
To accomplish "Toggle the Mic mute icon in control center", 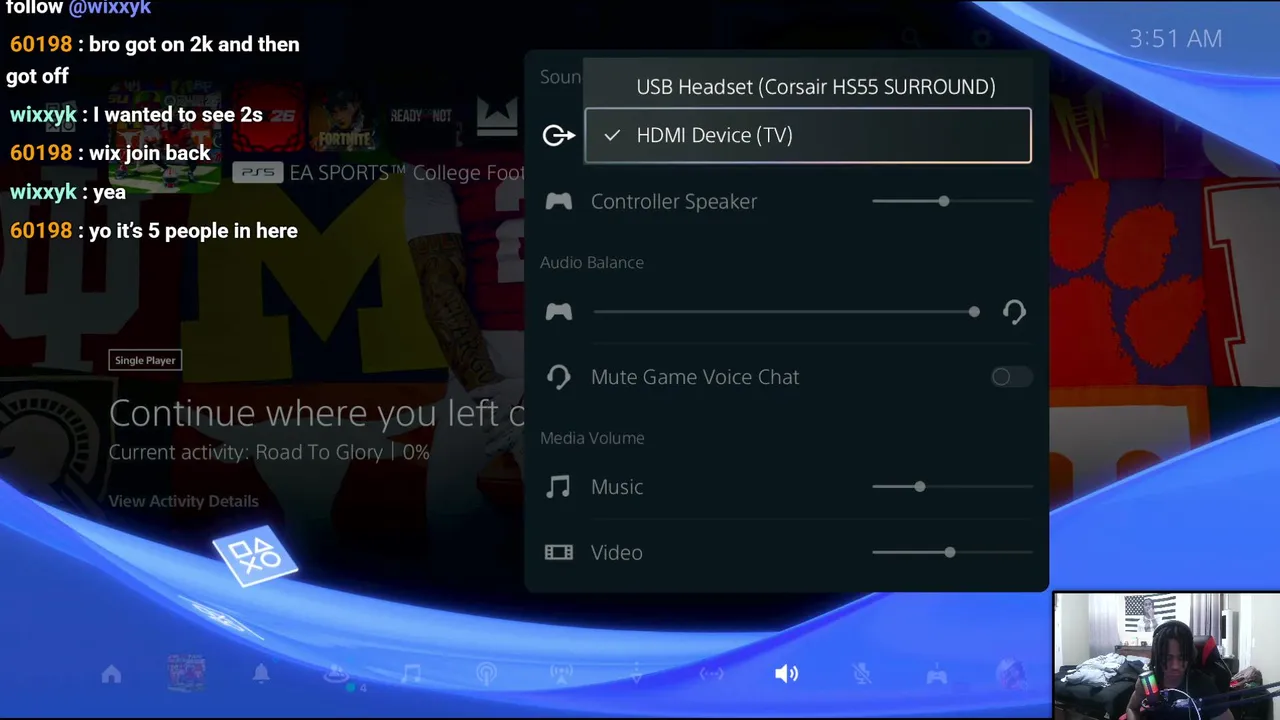I will 862,674.
